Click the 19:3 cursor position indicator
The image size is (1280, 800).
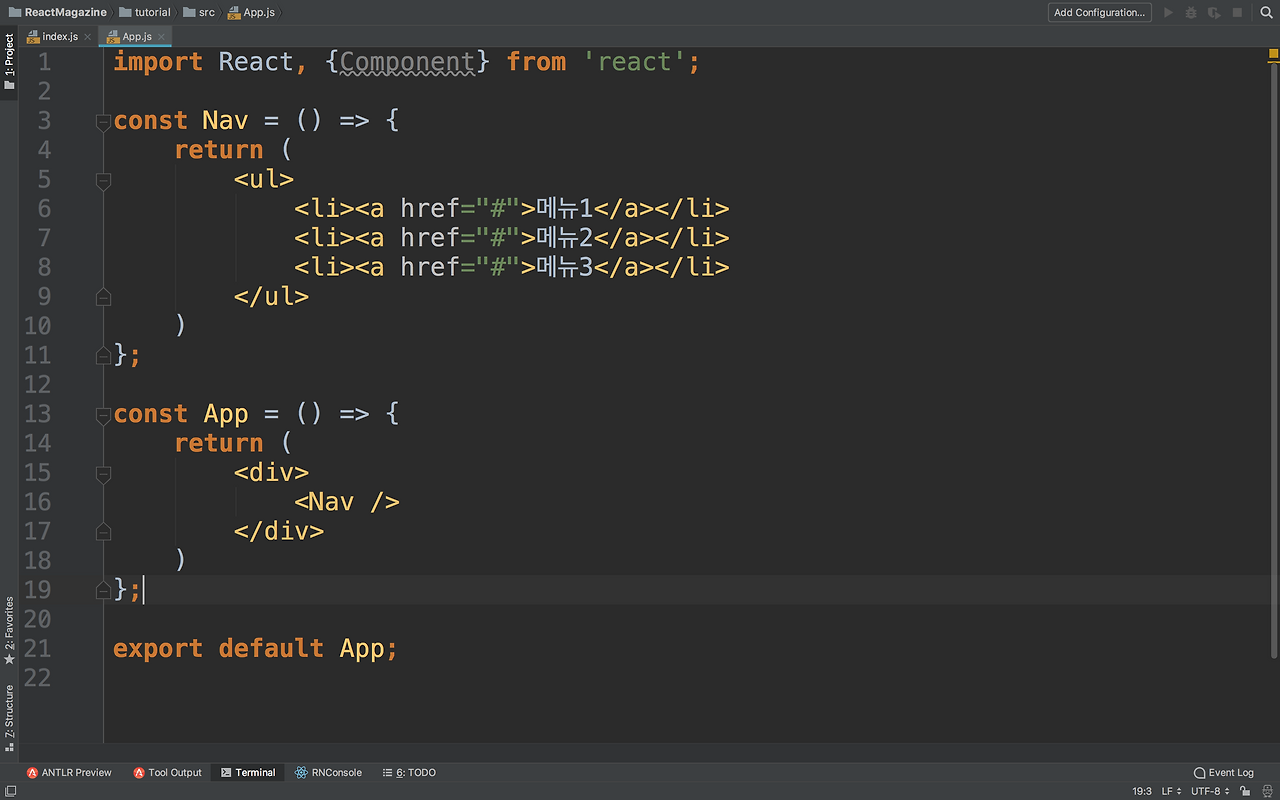1142,791
